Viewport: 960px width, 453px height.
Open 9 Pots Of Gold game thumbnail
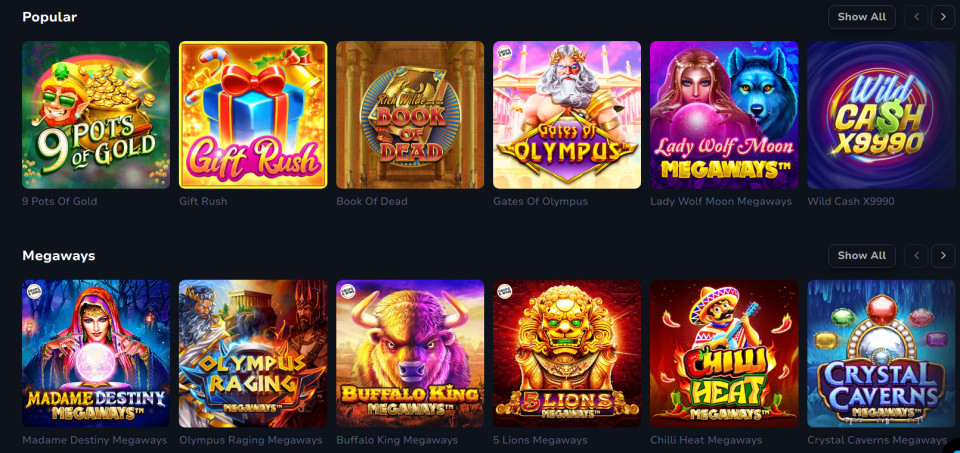[x=96, y=115]
